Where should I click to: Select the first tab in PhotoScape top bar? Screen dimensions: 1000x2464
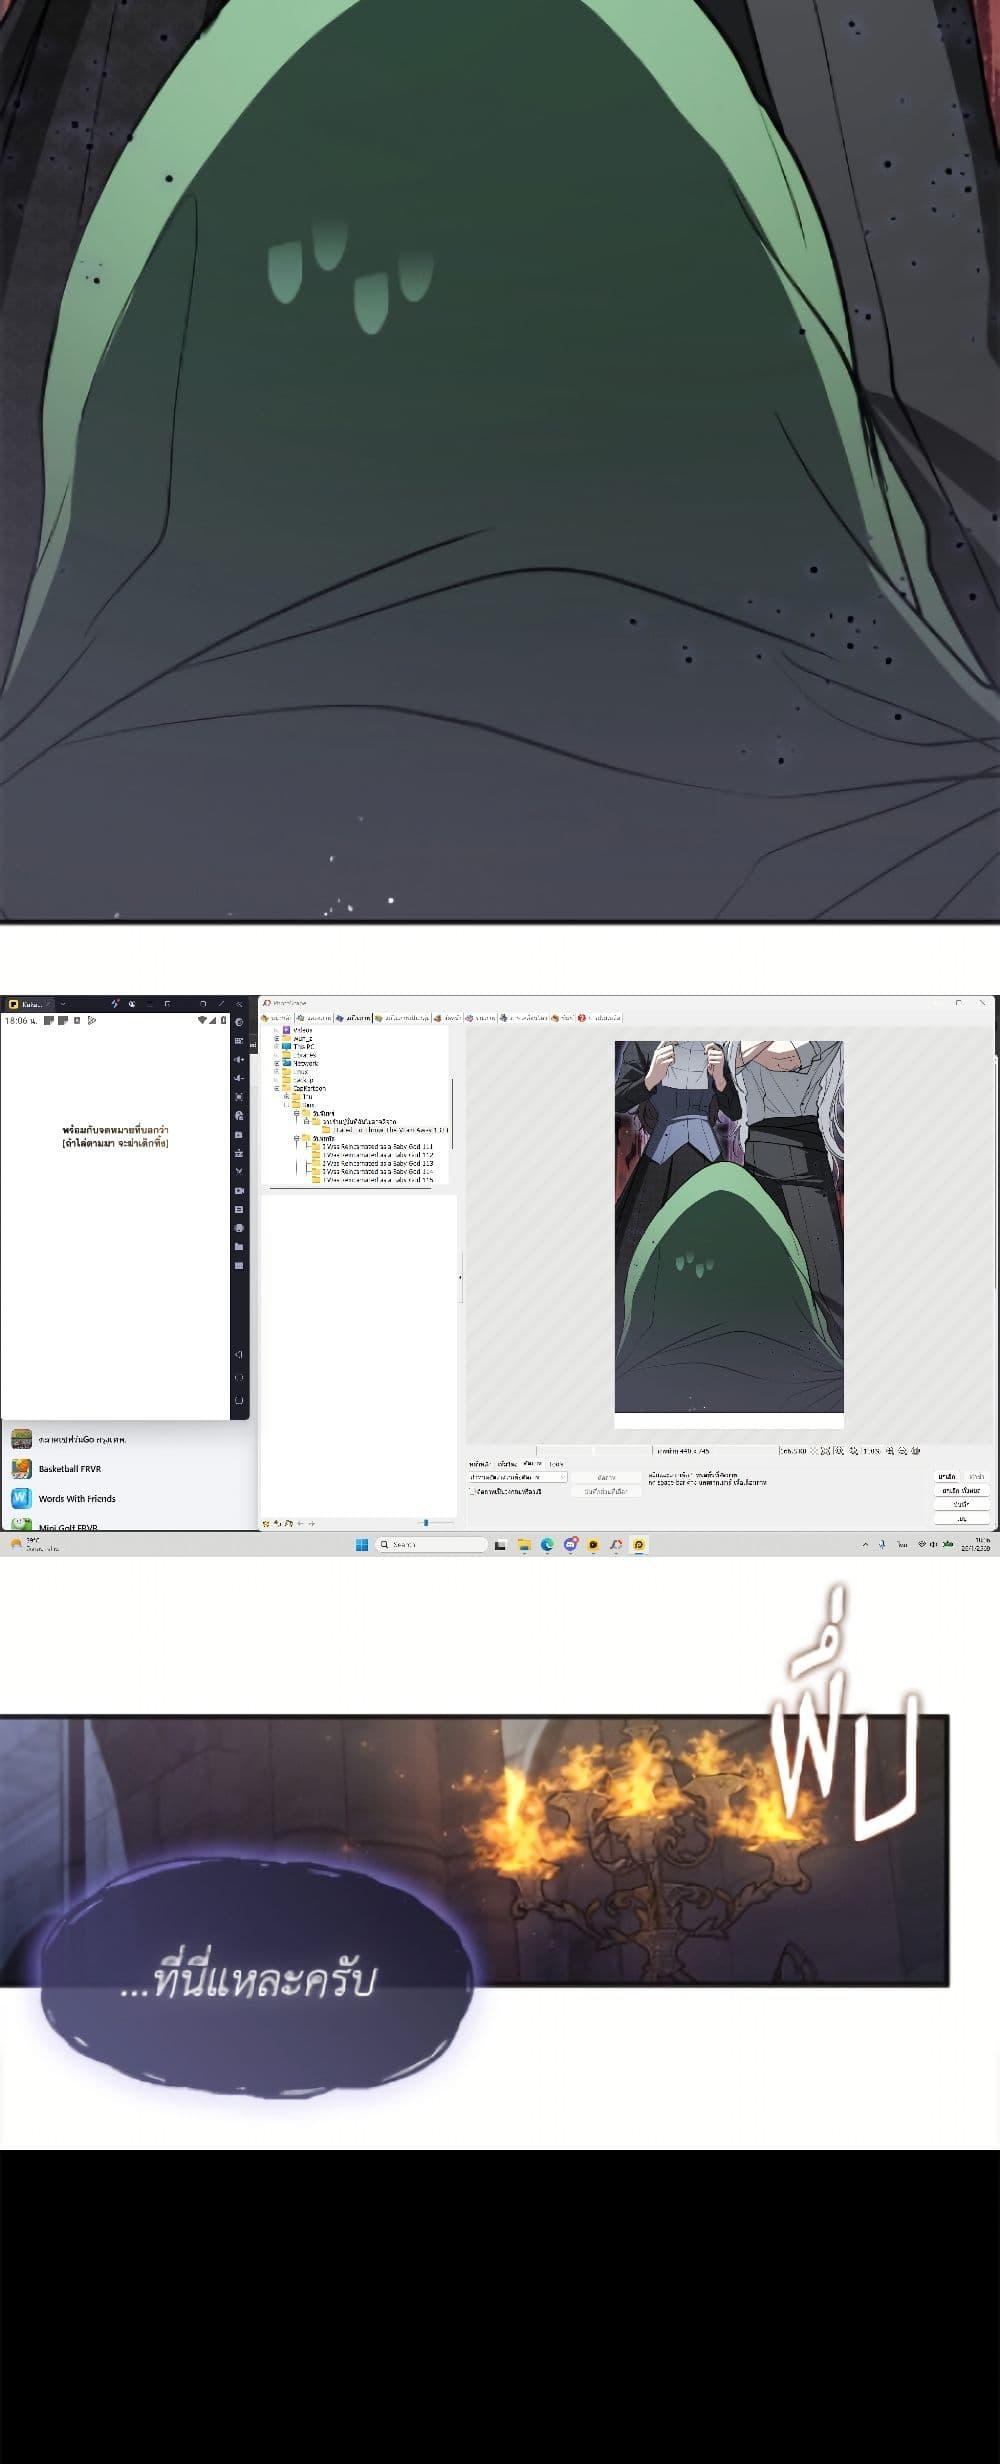click(x=276, y=1017)
